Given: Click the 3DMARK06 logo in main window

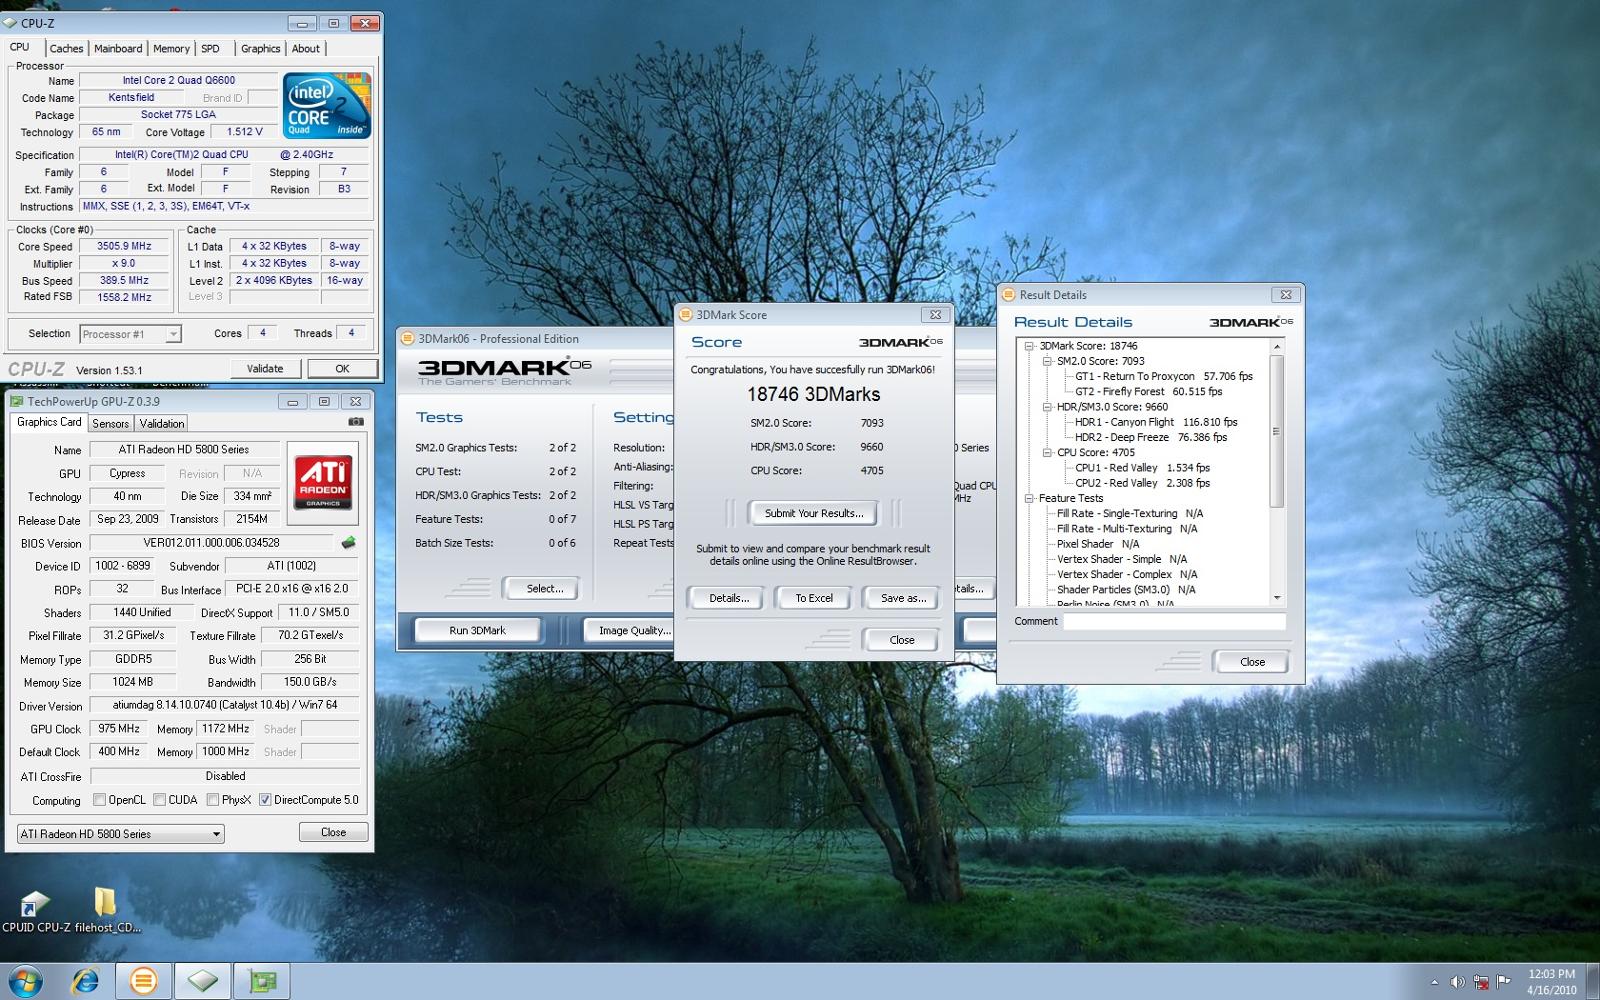Looking at the screenshot, I should tap(505, 370).
